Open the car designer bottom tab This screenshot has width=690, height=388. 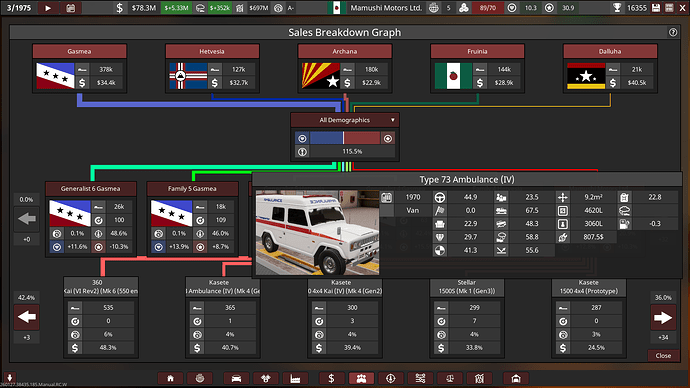(x=236, y=378)
